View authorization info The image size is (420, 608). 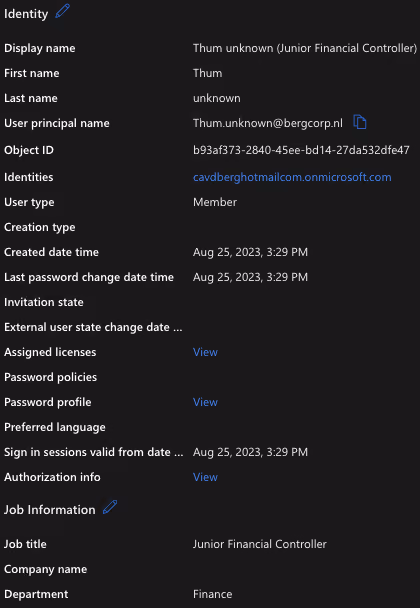(205, 477)
